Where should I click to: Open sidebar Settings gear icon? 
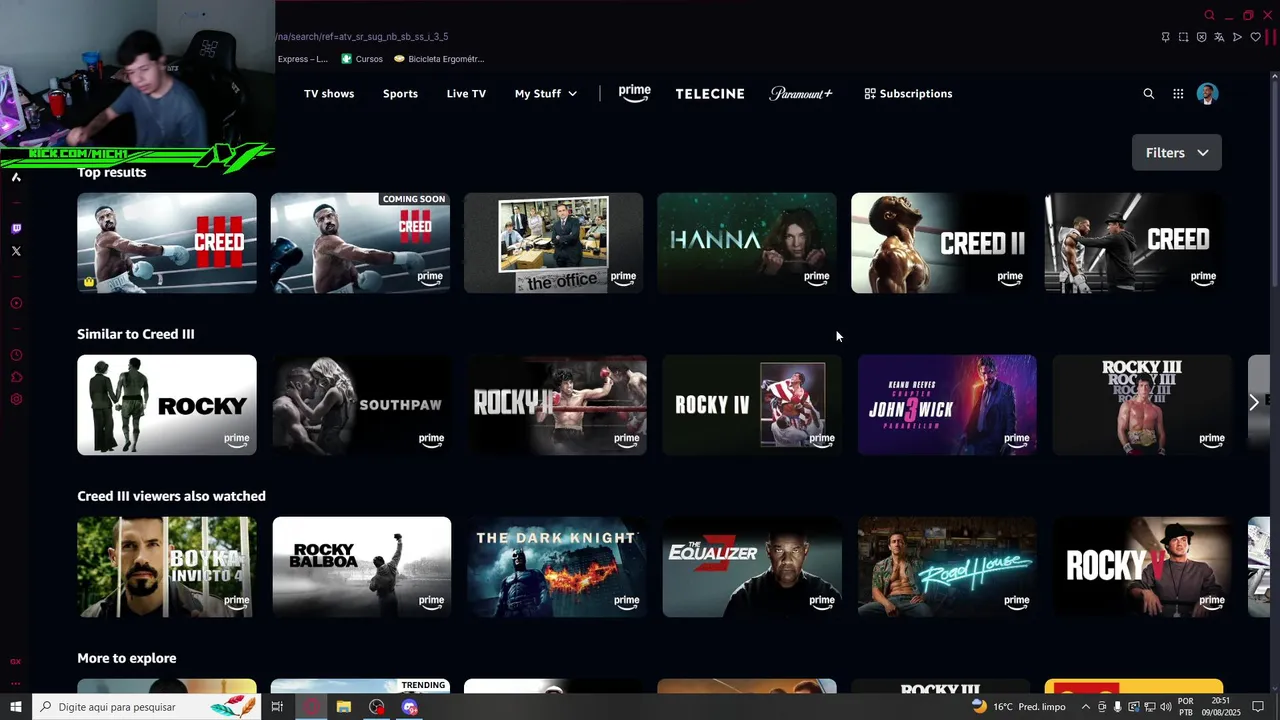[x=16, y=399]
